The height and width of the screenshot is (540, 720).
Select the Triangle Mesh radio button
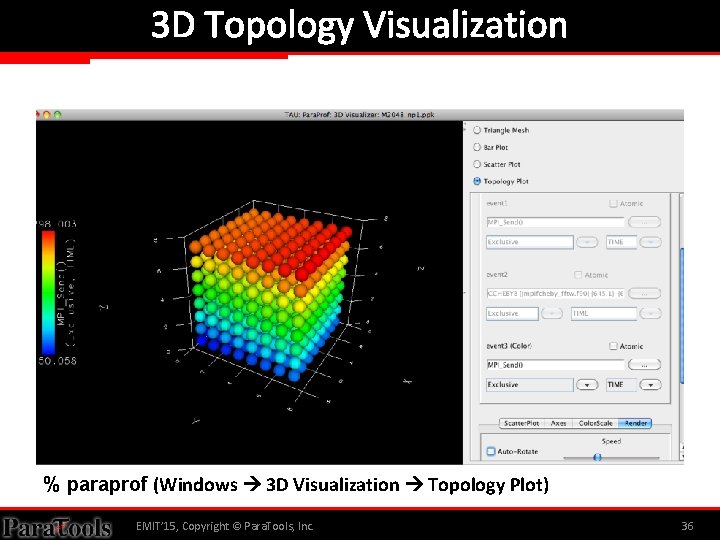tap(477, 130)
